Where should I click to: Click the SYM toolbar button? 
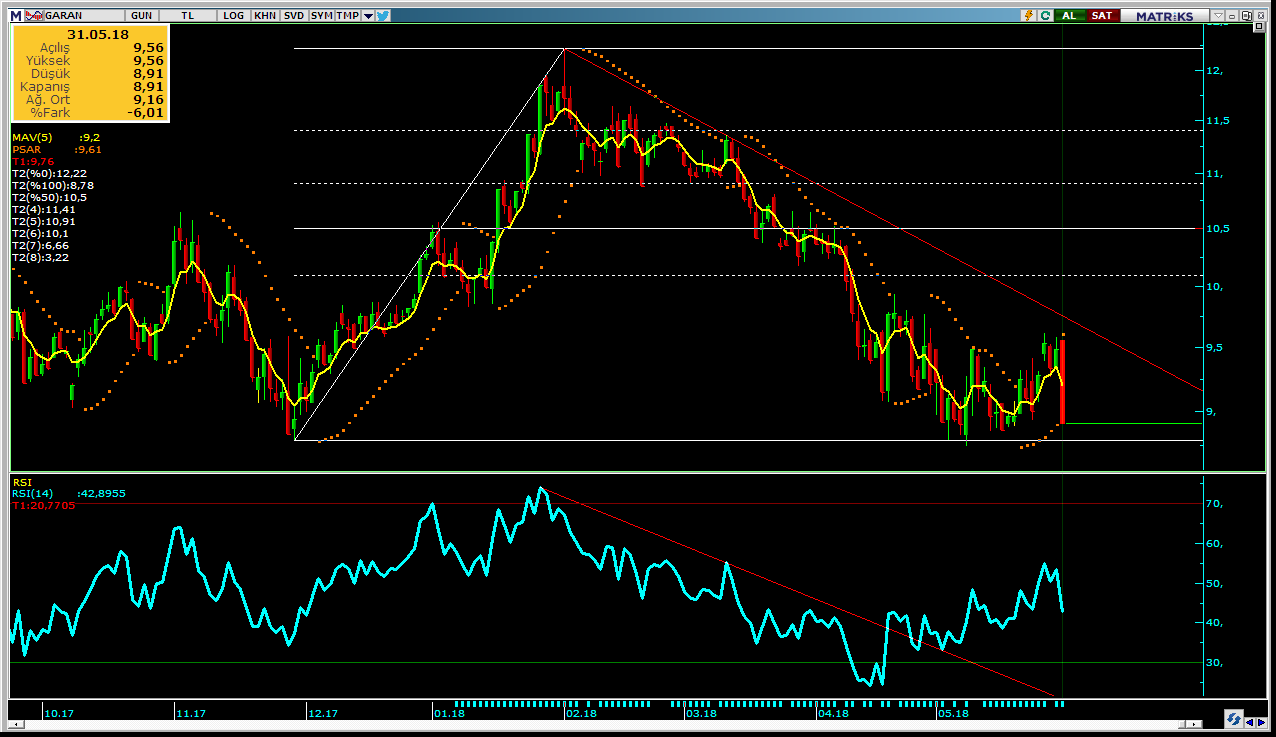pos(321,16)
